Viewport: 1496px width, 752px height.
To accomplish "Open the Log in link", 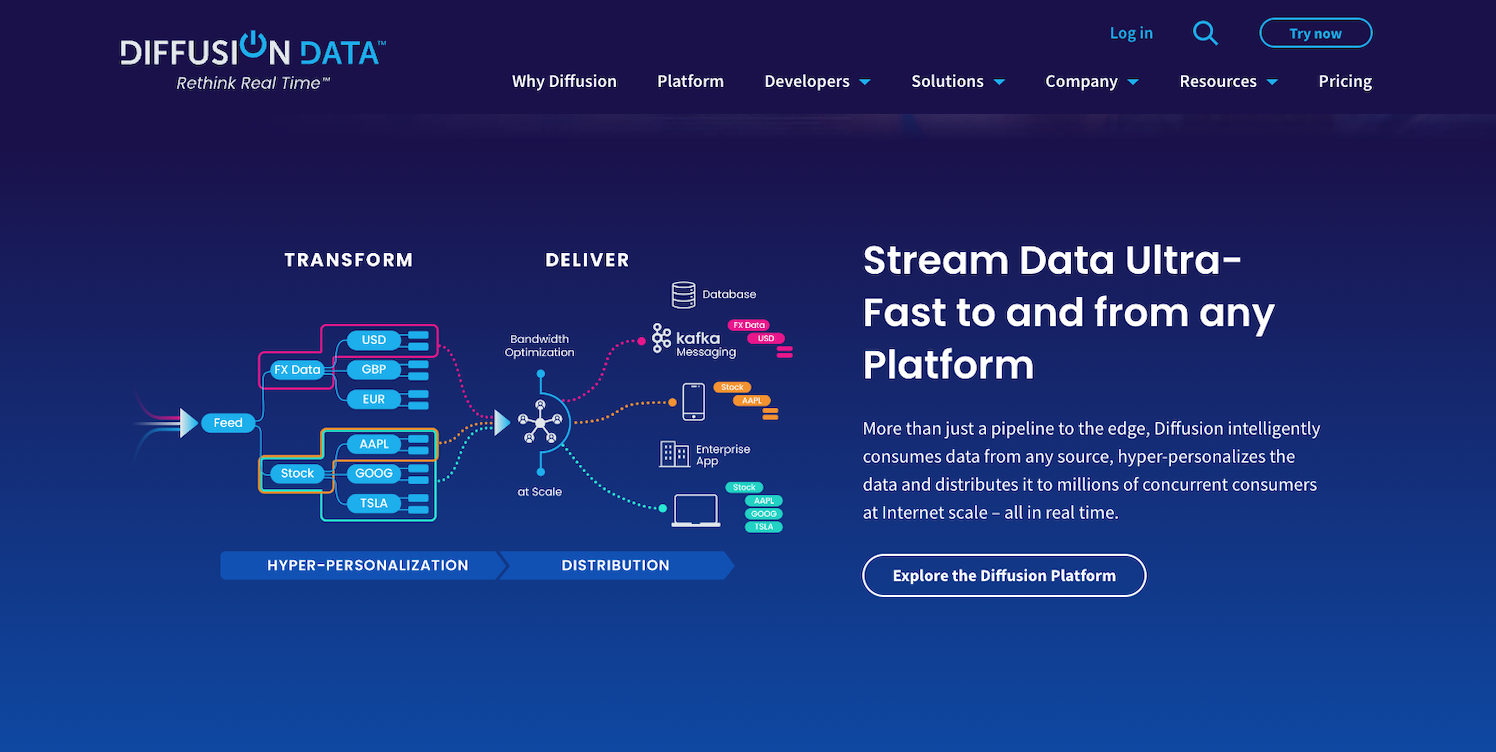I will 1131,33.
